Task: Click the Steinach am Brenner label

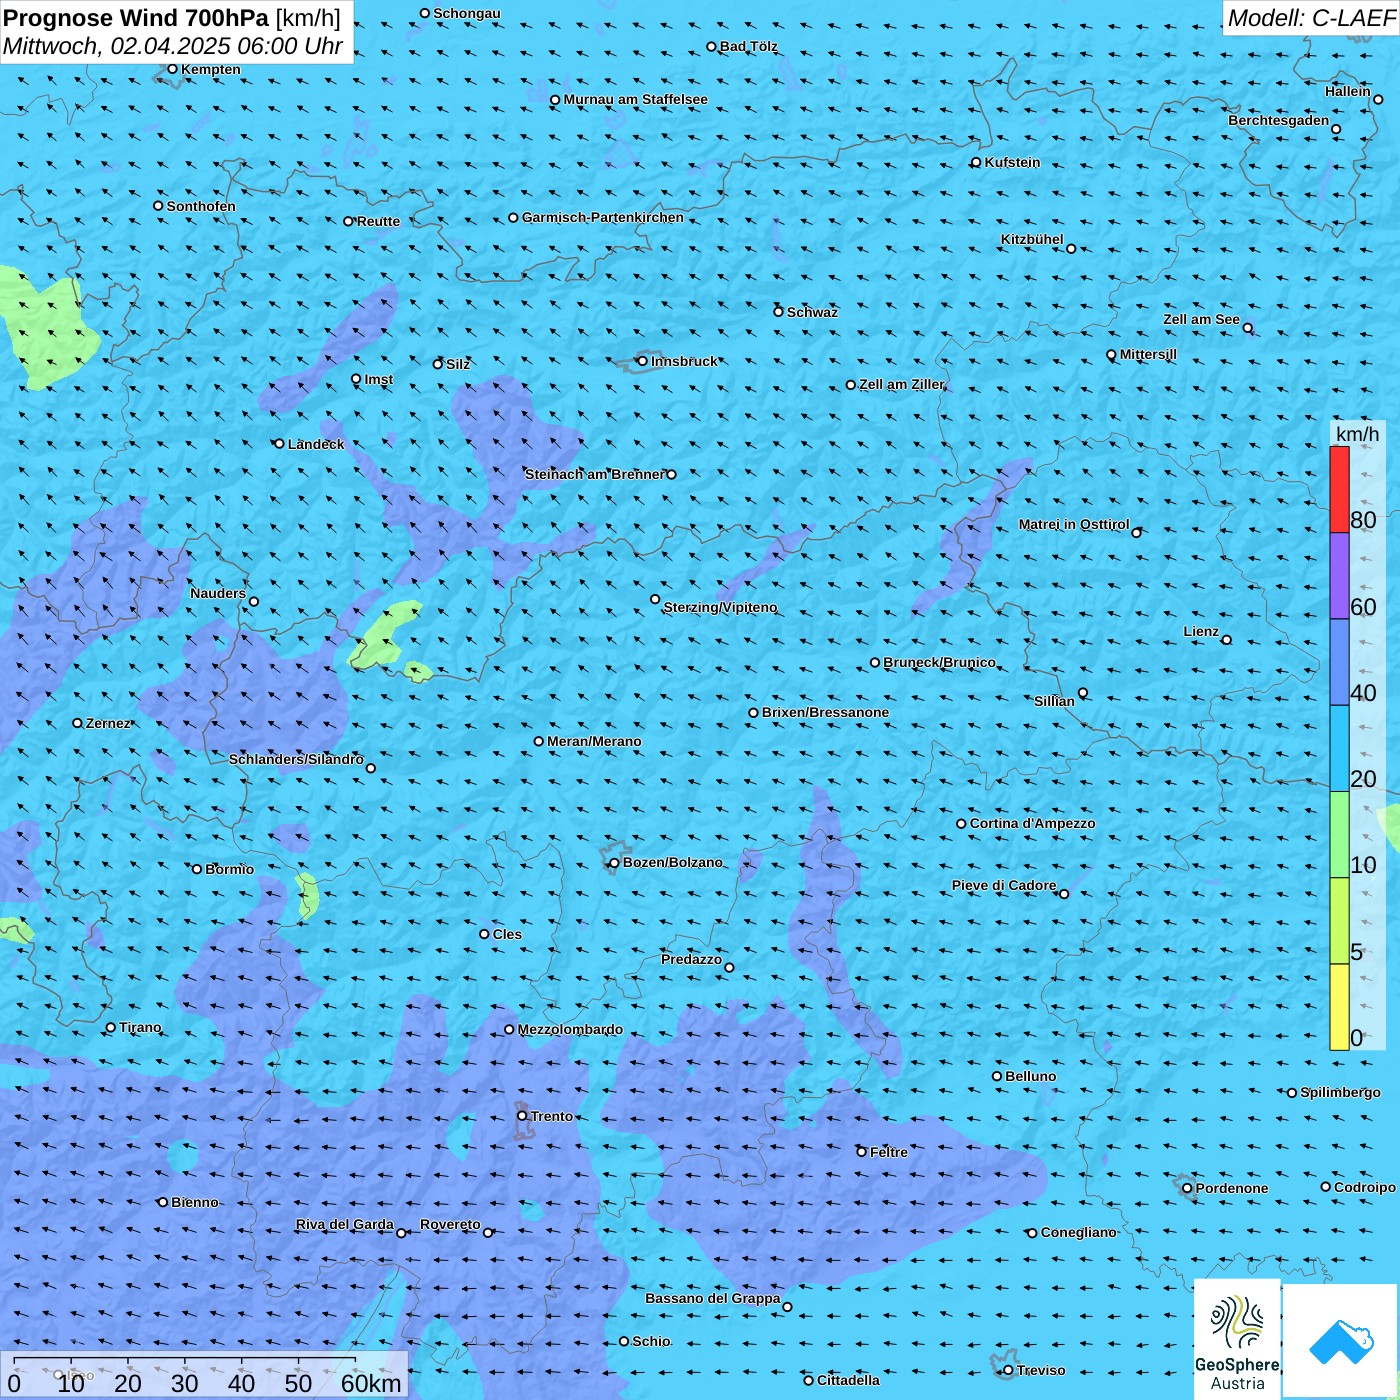Action: pyautogui.click(x=594, y=474)
